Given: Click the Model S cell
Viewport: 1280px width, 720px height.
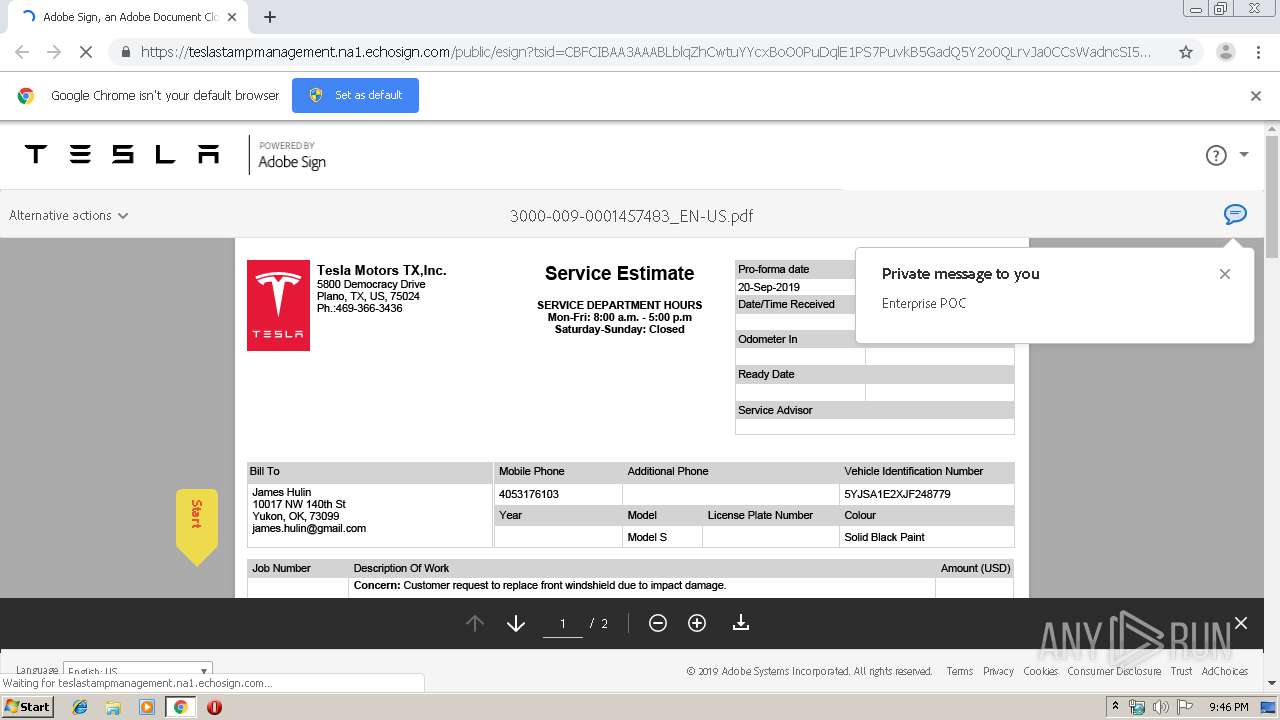Looking at the screenshot, I should pyautogui.click(x=662, y=537).
